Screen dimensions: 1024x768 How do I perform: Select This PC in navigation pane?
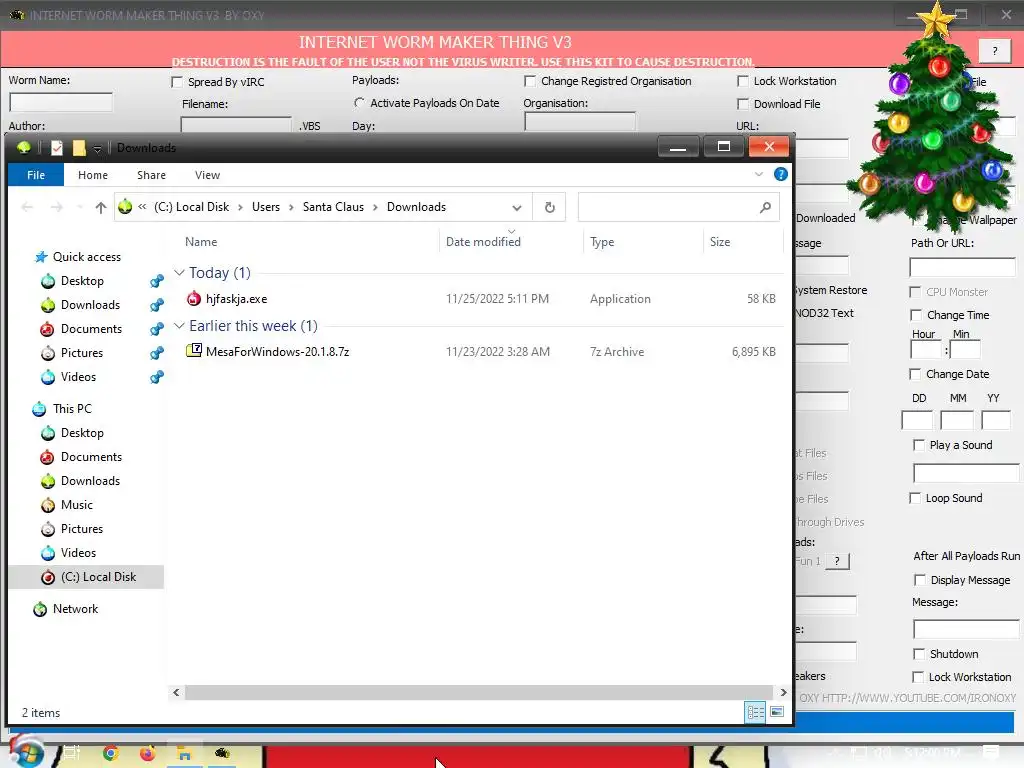point(72,409)
